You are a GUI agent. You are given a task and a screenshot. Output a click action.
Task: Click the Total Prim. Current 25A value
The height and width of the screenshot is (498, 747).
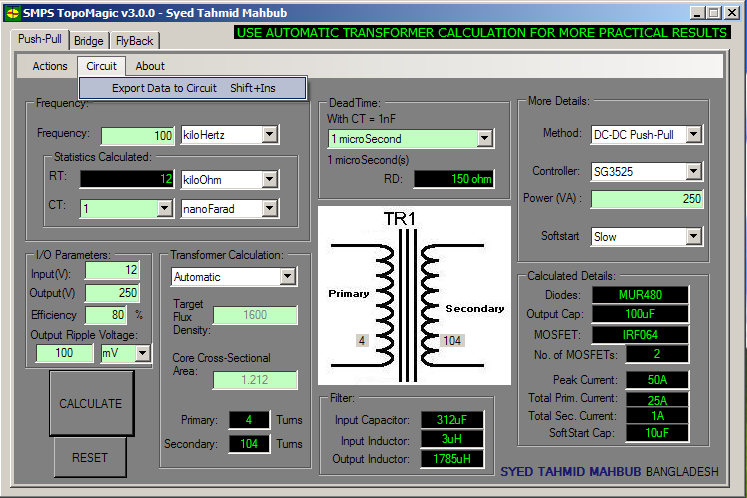[657, 400]
